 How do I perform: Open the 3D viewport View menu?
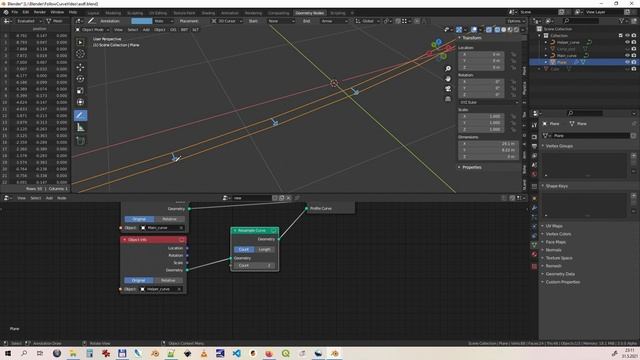(x=118, y=30)
